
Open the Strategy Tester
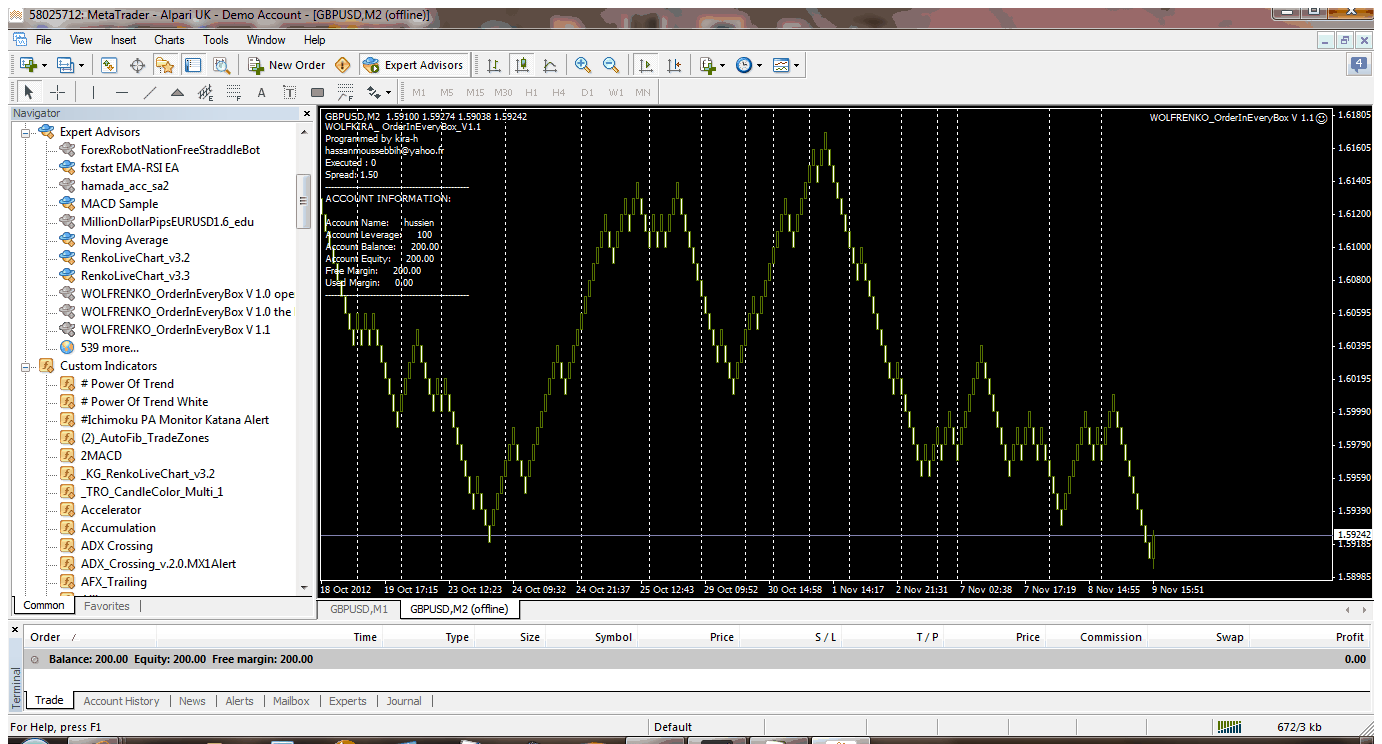(x=221, y=65)
